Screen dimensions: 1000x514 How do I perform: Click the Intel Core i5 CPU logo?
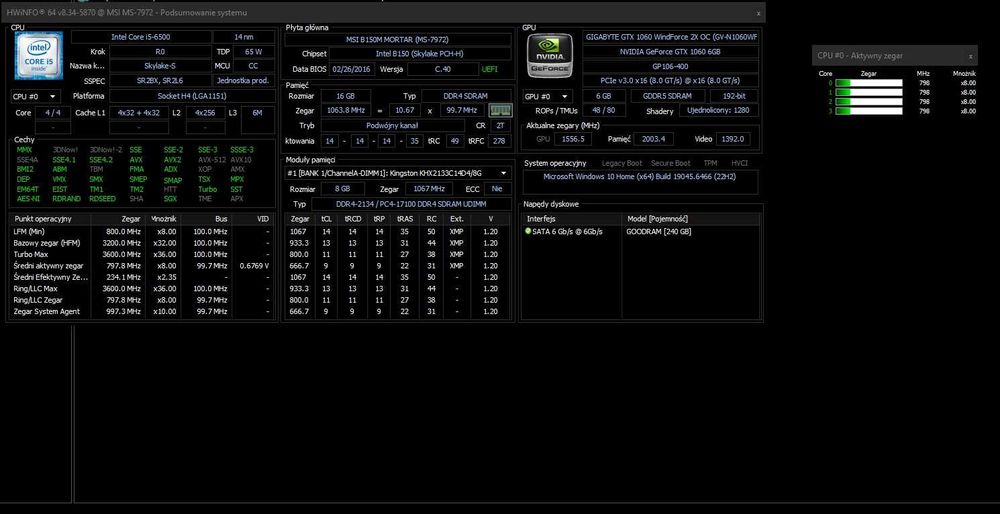38,56
